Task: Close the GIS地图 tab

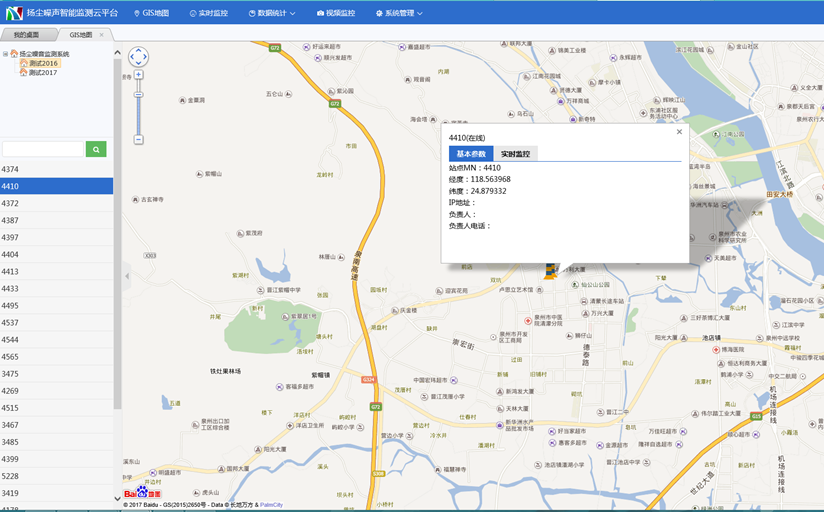Action: pos(101,35)
